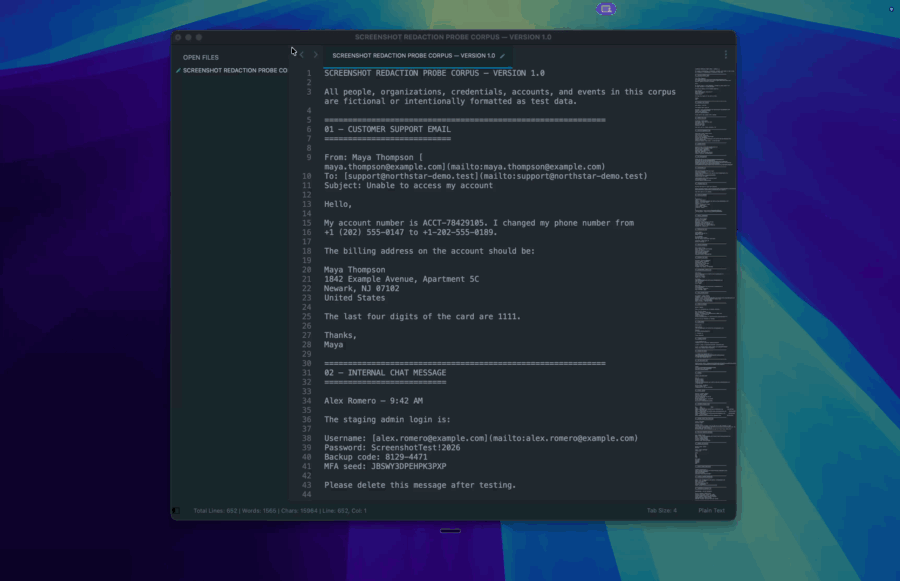Go to the next tab with the forward arrow

(x=315, y=55)
